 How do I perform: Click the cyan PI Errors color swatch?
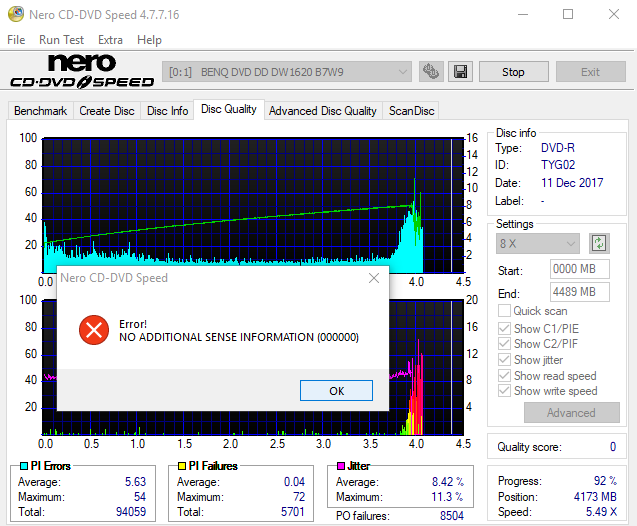[24, 466]
